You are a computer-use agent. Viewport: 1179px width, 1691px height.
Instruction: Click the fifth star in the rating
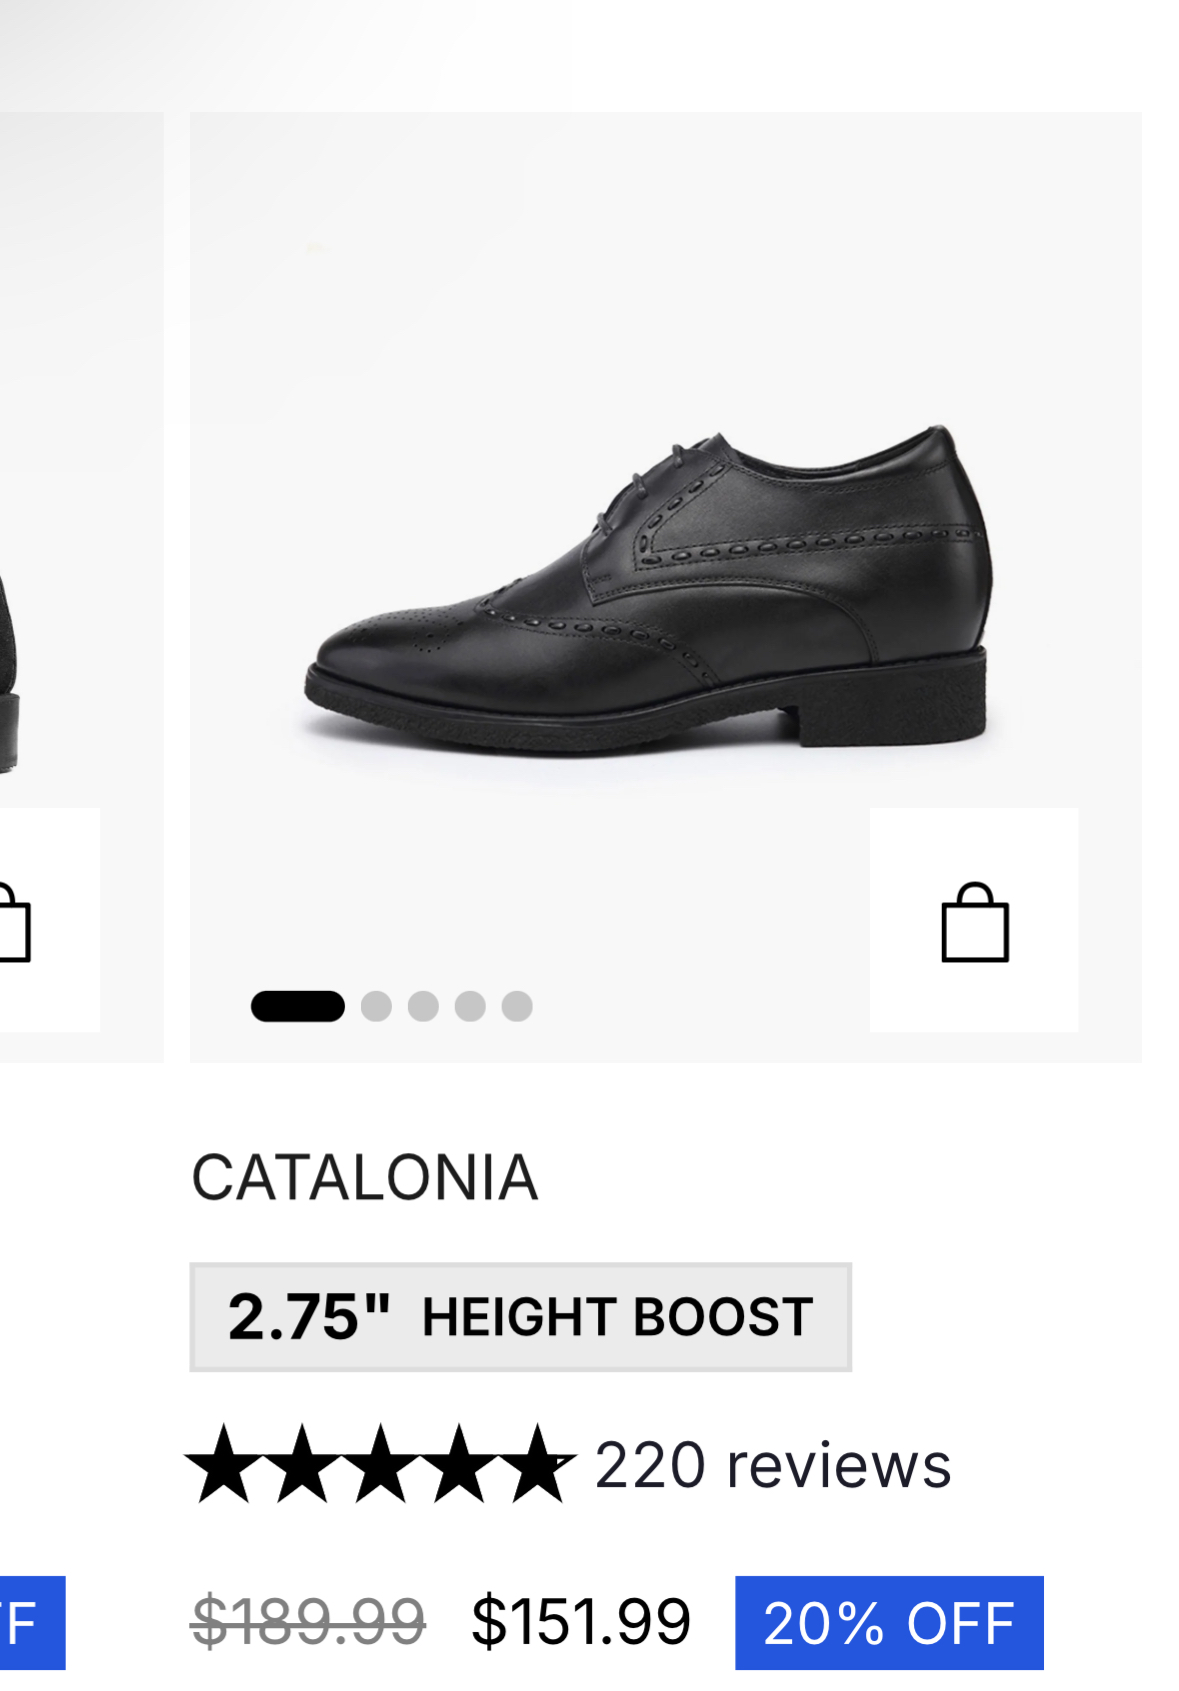click(x=539, y=1465)
